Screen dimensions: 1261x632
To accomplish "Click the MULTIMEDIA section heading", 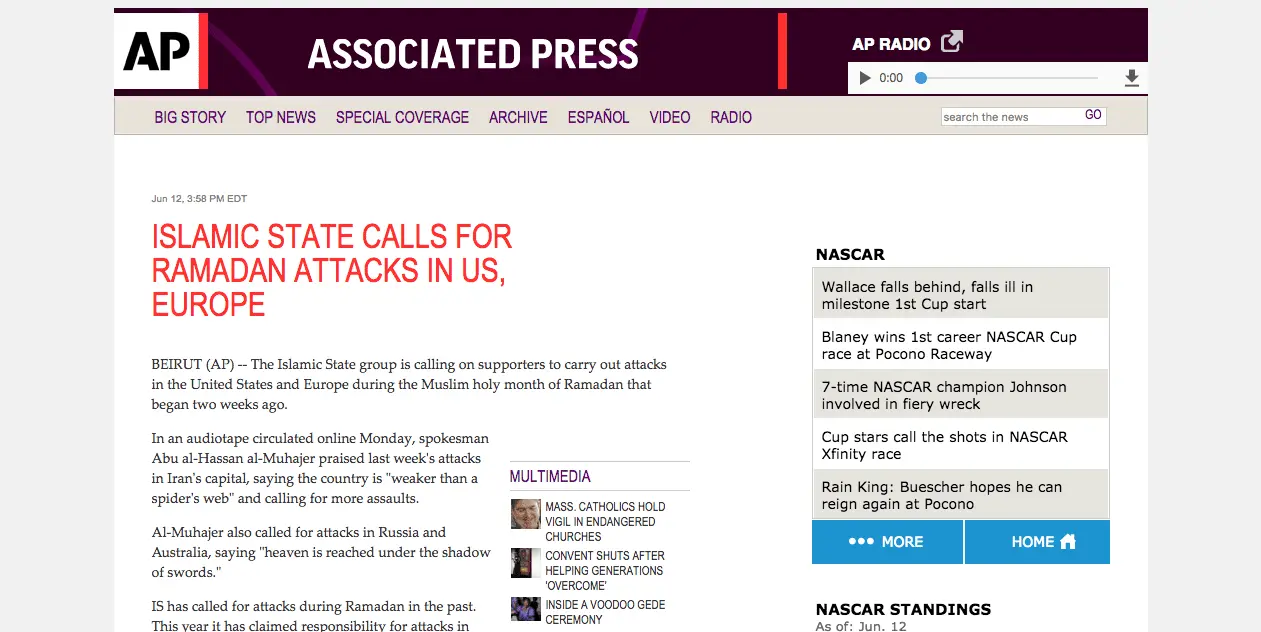I will (x=550, y=477).
